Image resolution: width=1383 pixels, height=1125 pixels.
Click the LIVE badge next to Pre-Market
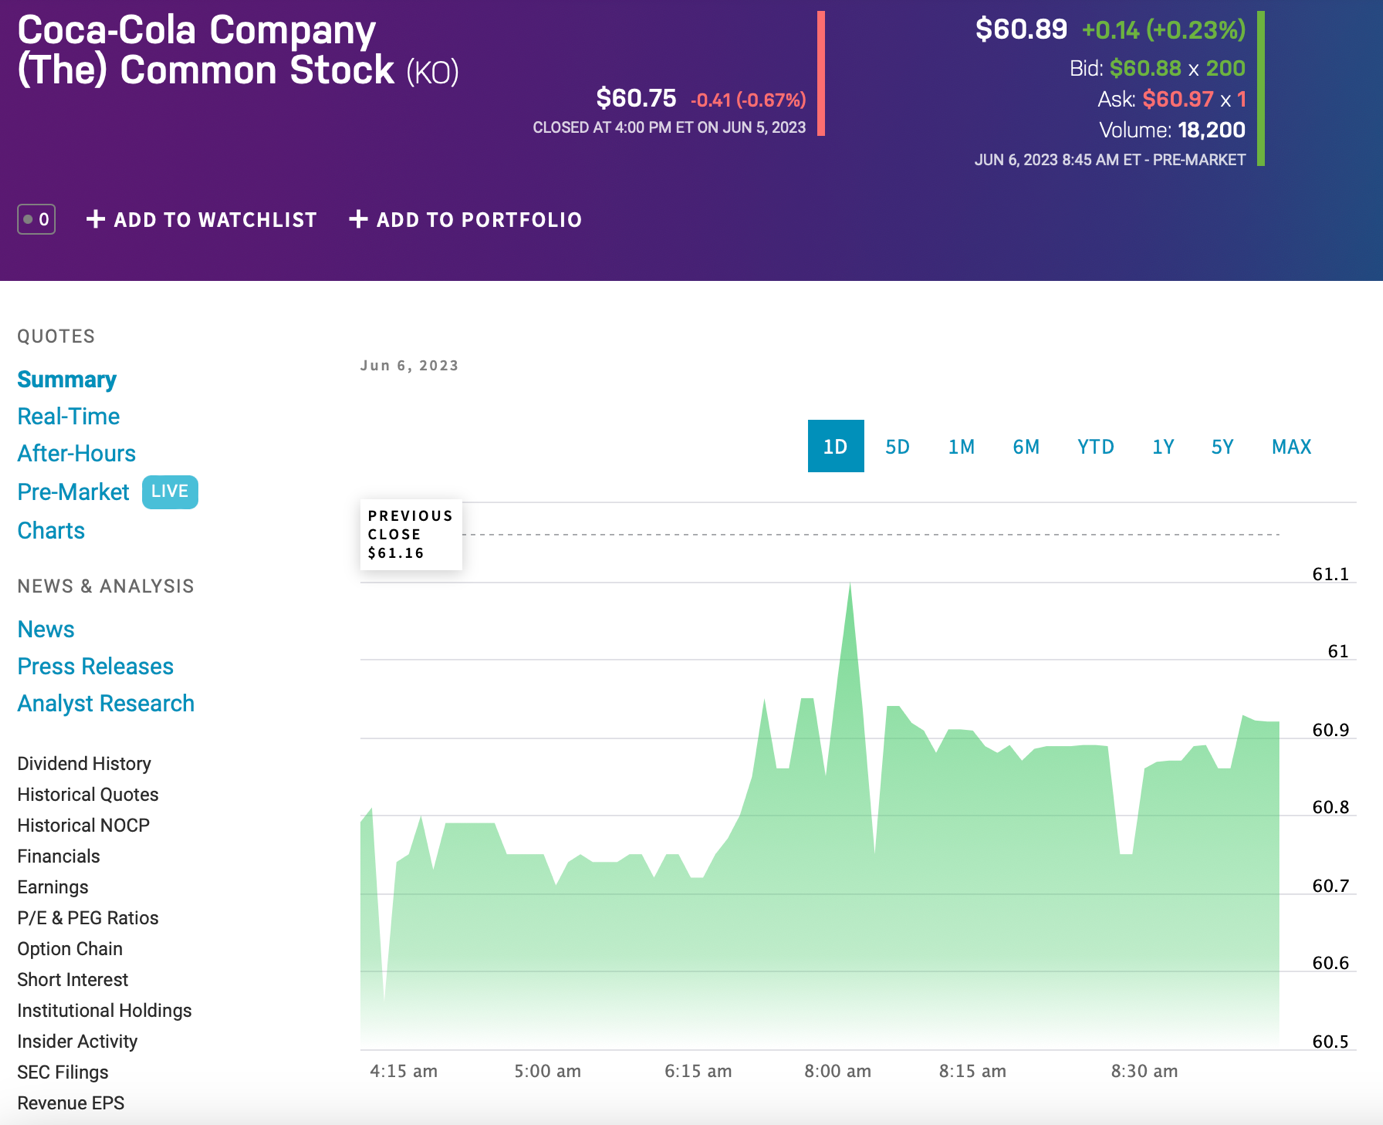point(170,491)
